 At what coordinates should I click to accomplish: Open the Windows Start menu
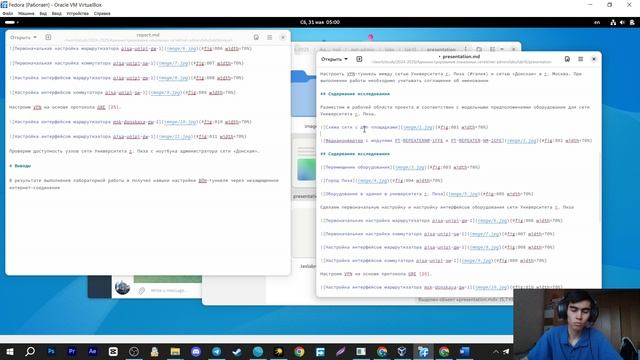(10, 351)
